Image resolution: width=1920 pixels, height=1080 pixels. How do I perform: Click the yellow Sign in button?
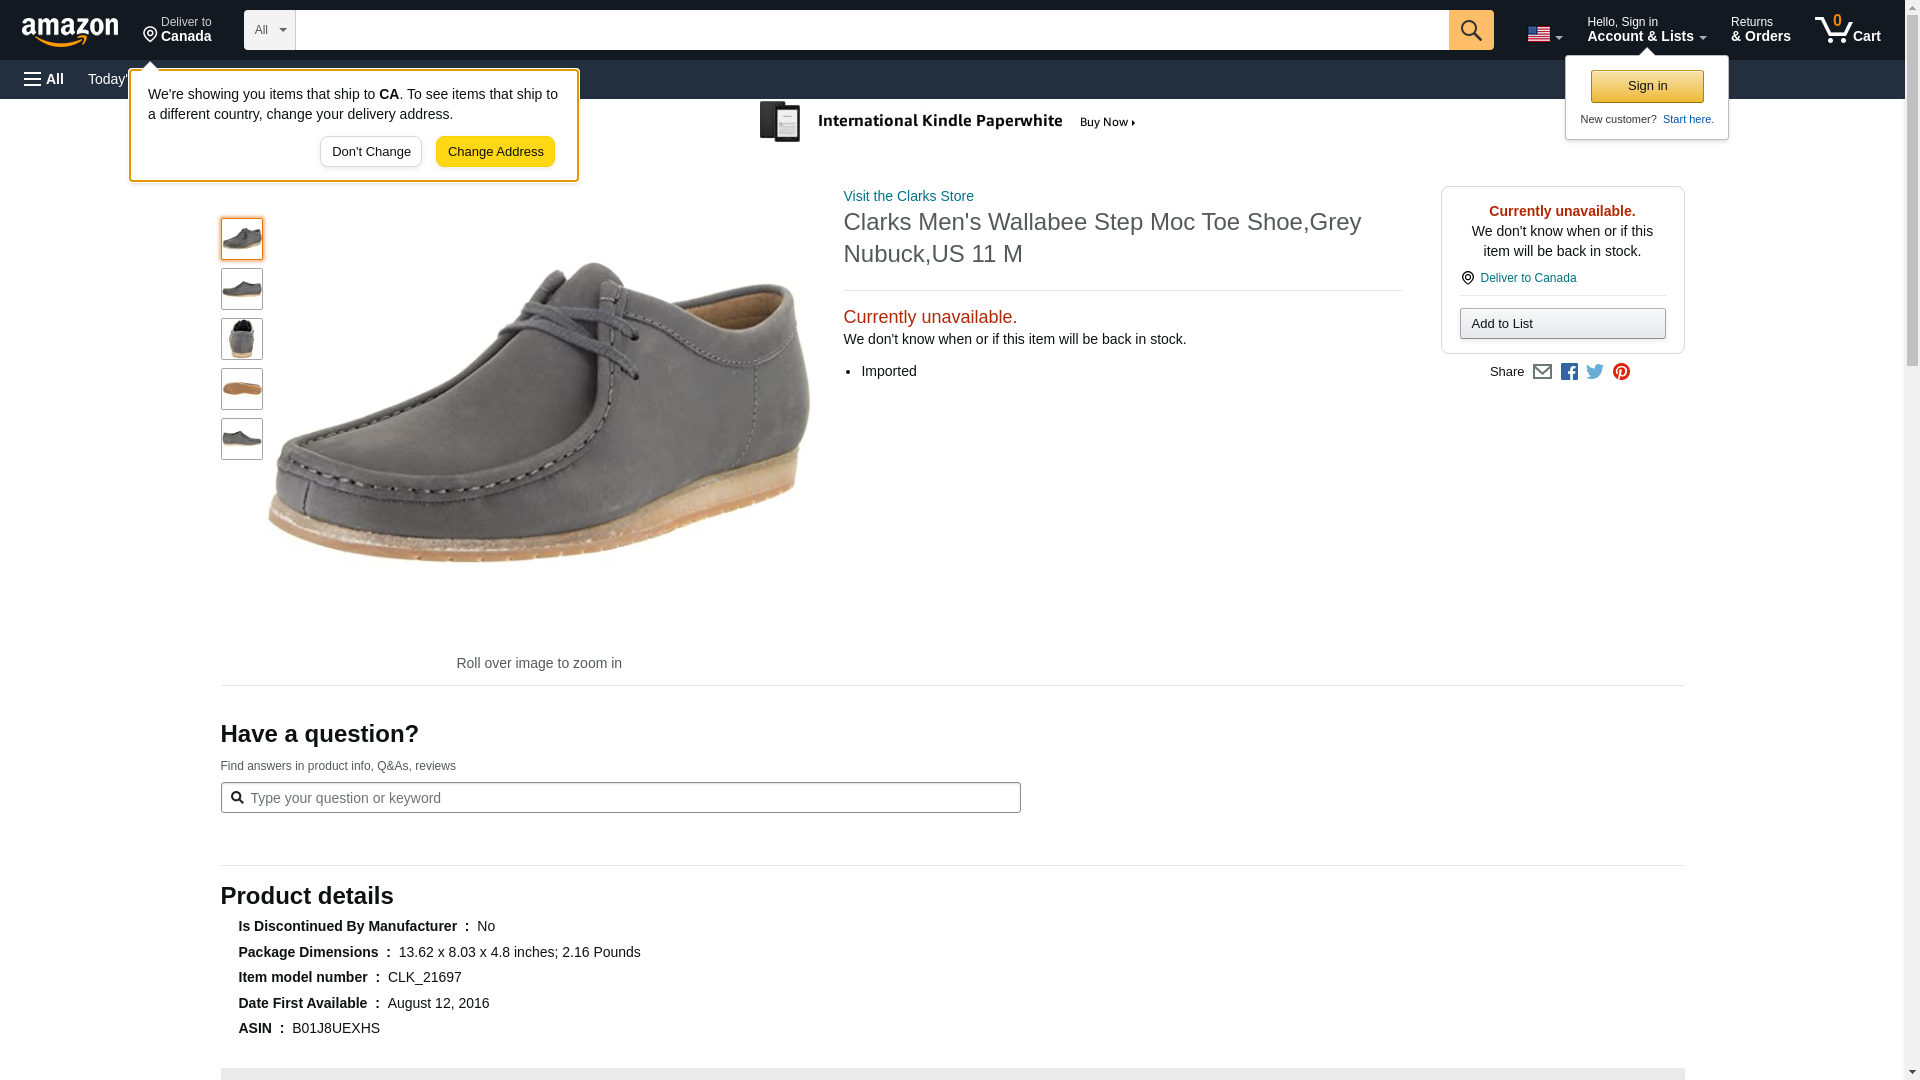pyautogui.click(x=1647, y=86)
